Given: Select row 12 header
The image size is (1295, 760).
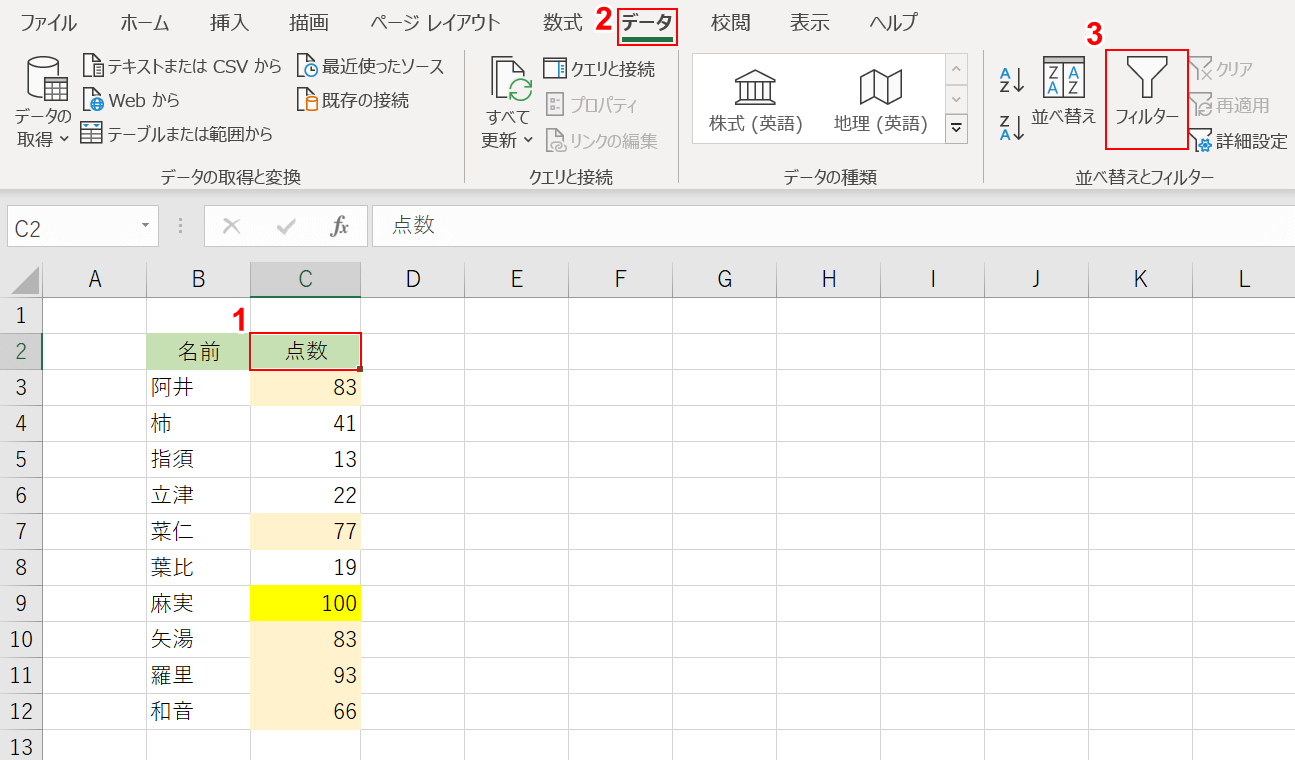Looking at the screenshot, I should [x=22, y=712].
